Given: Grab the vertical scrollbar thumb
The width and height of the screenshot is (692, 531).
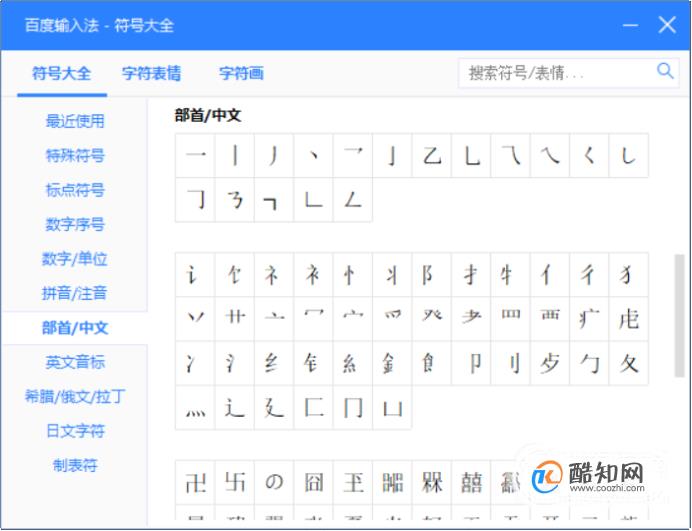Looking at the screenshot, I should pyautogui.click(x=680, y=316).
